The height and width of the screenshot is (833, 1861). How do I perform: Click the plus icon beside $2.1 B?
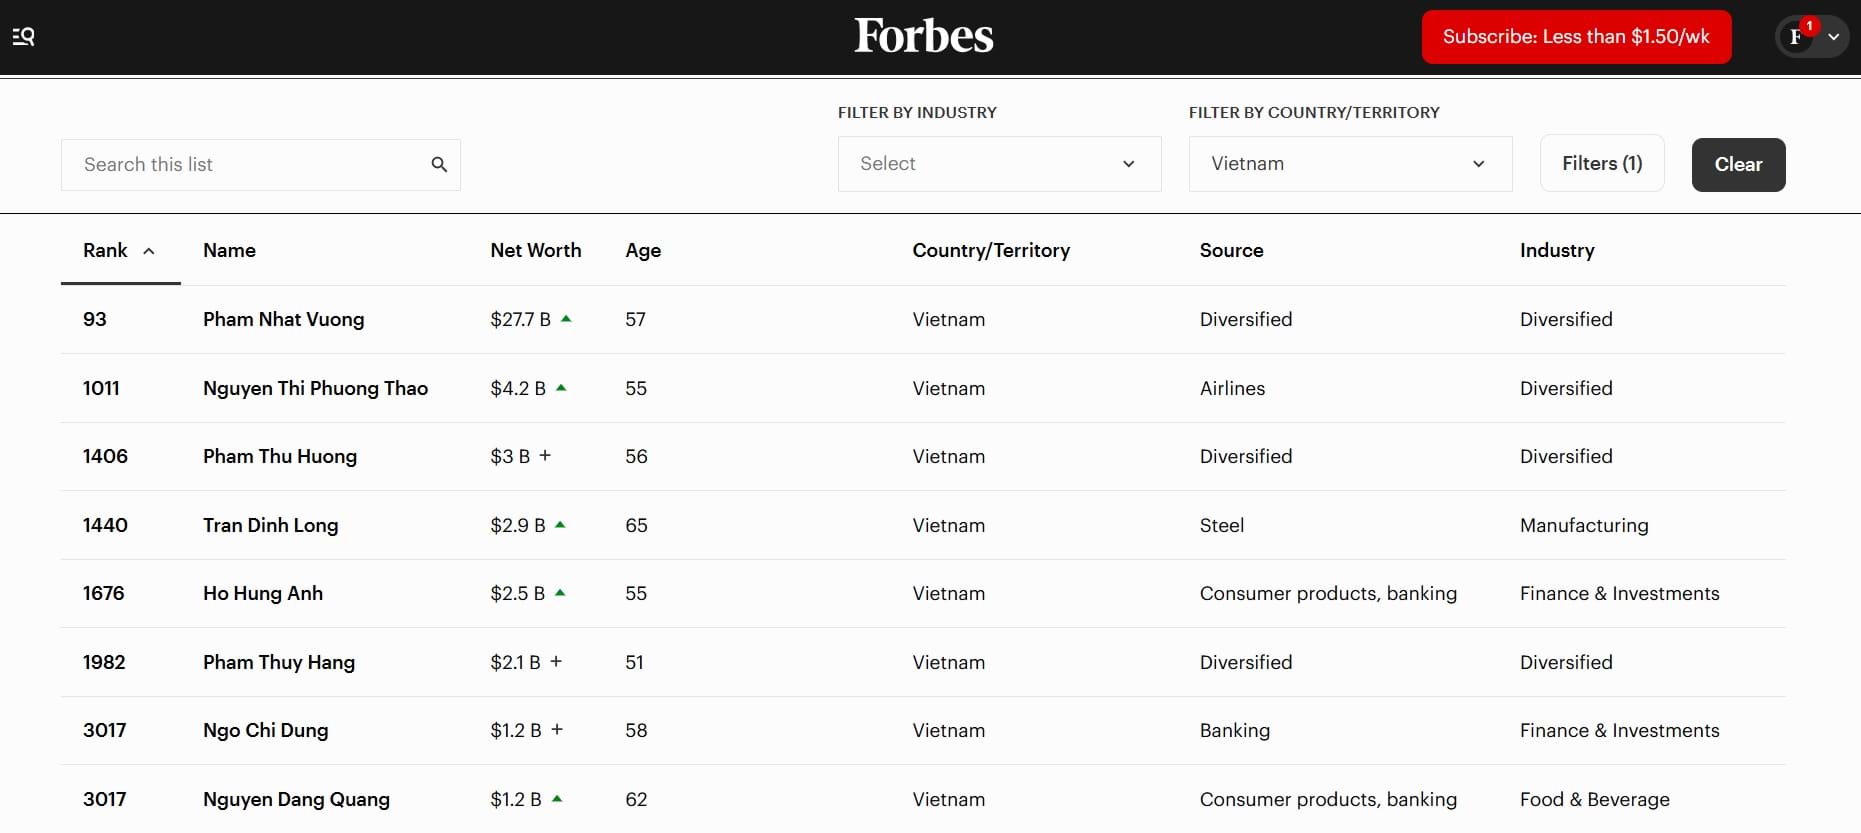point(556,662)
